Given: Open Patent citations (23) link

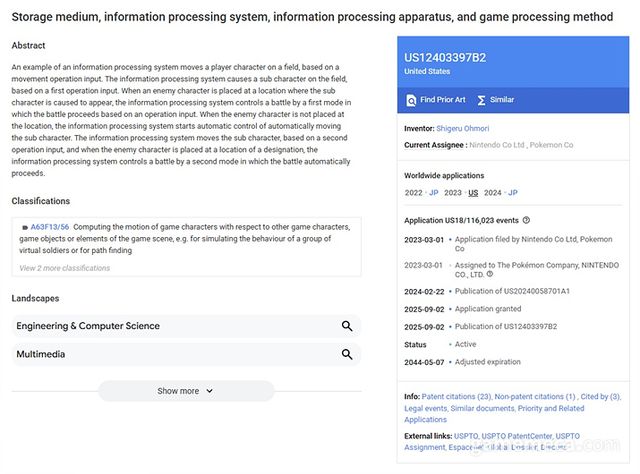Looking at the screenshot, I should coord(456,396).
